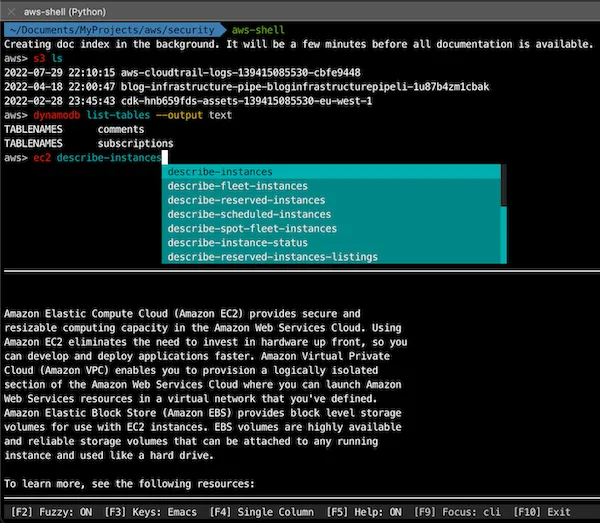Viewport: 600px width, 523px height.
Task: Click the 'To learn more, see the following resources:' line
Action: (x=129, y=484)
